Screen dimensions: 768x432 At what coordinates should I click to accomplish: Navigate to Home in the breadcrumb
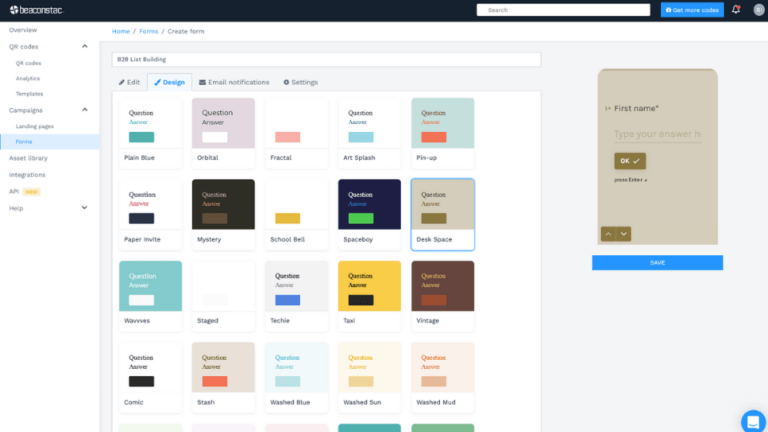(x=121, y=31)
